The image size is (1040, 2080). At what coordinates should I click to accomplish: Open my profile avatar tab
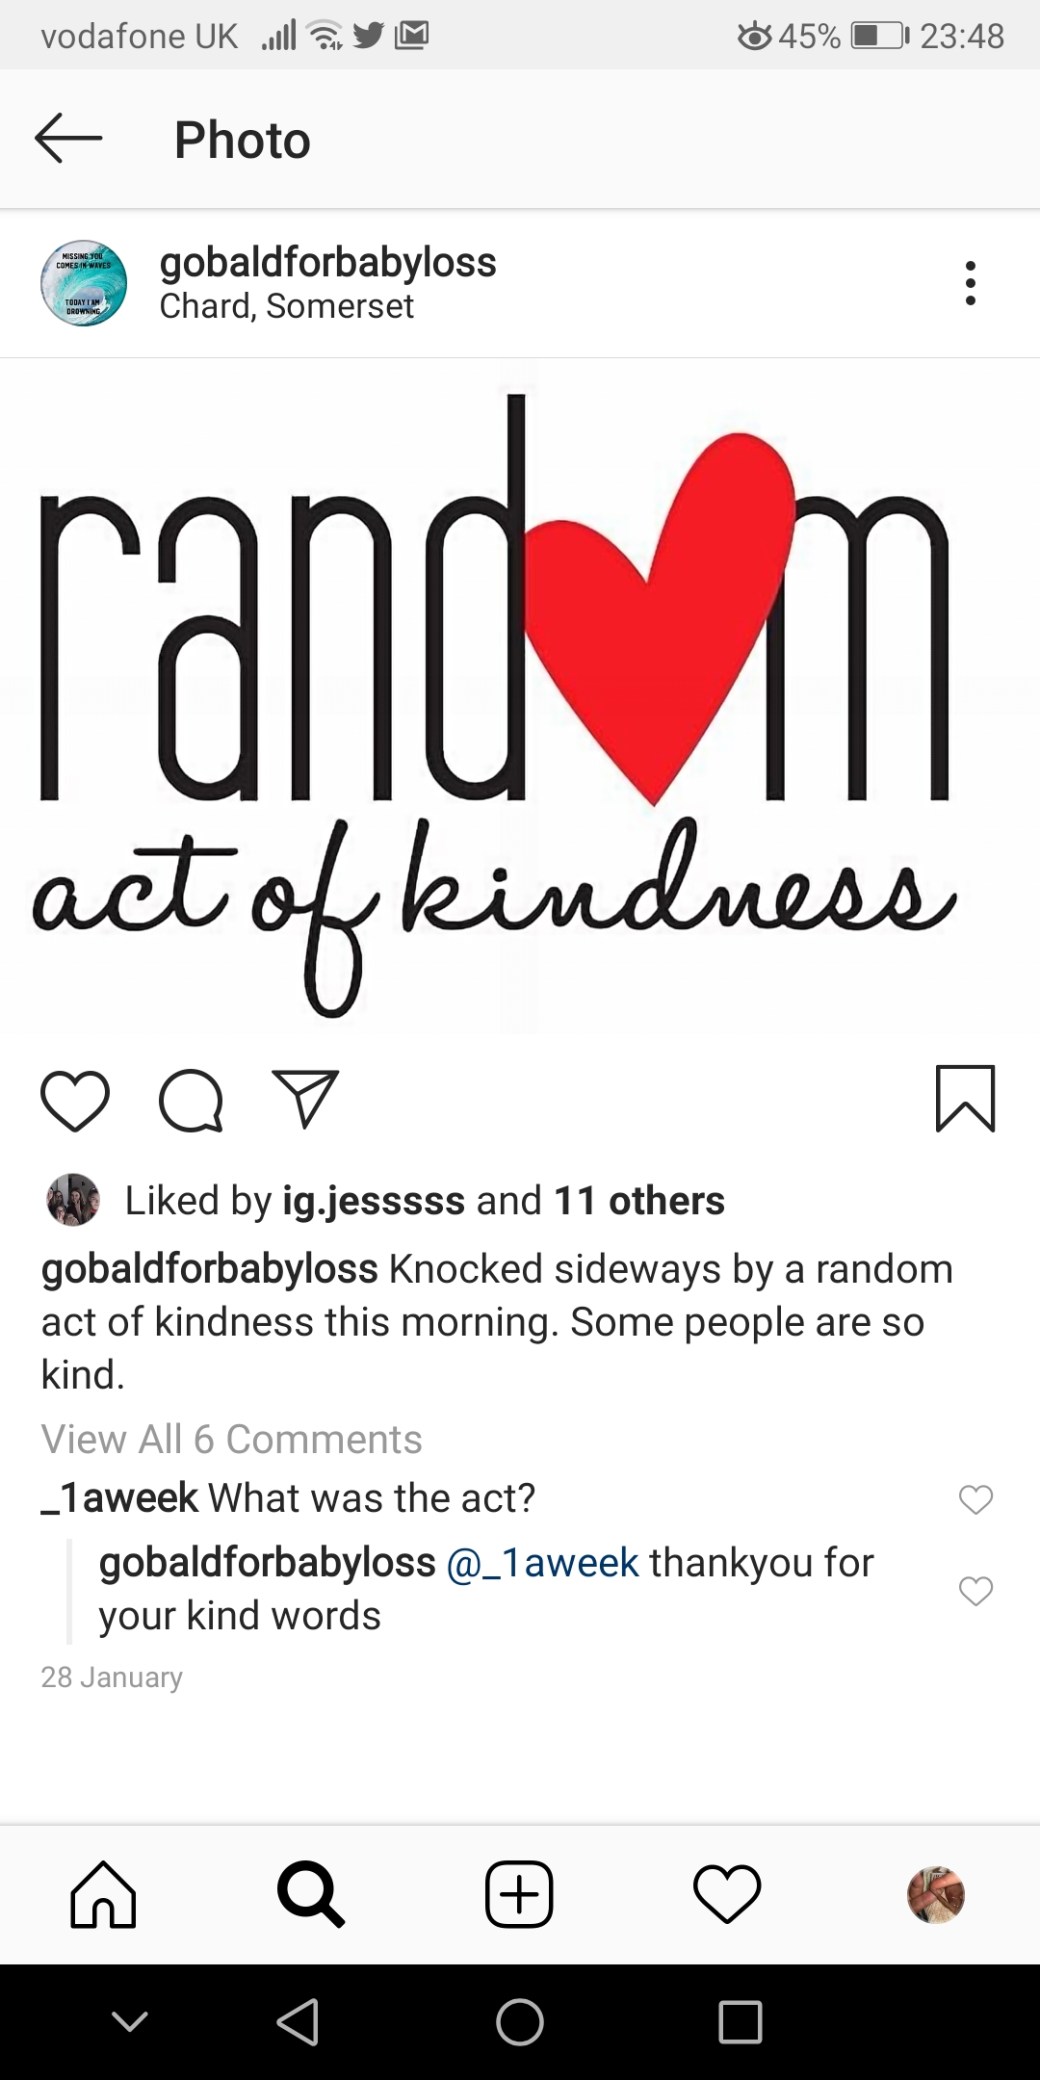coord(935,1894)
